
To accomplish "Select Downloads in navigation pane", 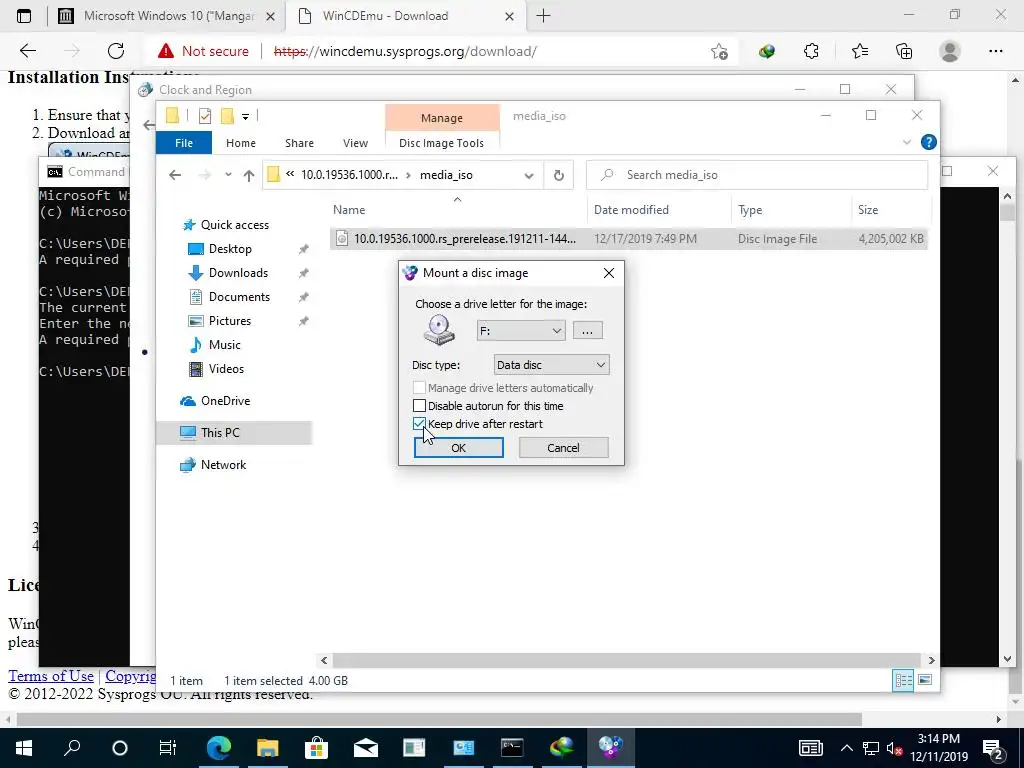I will coord(238,273).
